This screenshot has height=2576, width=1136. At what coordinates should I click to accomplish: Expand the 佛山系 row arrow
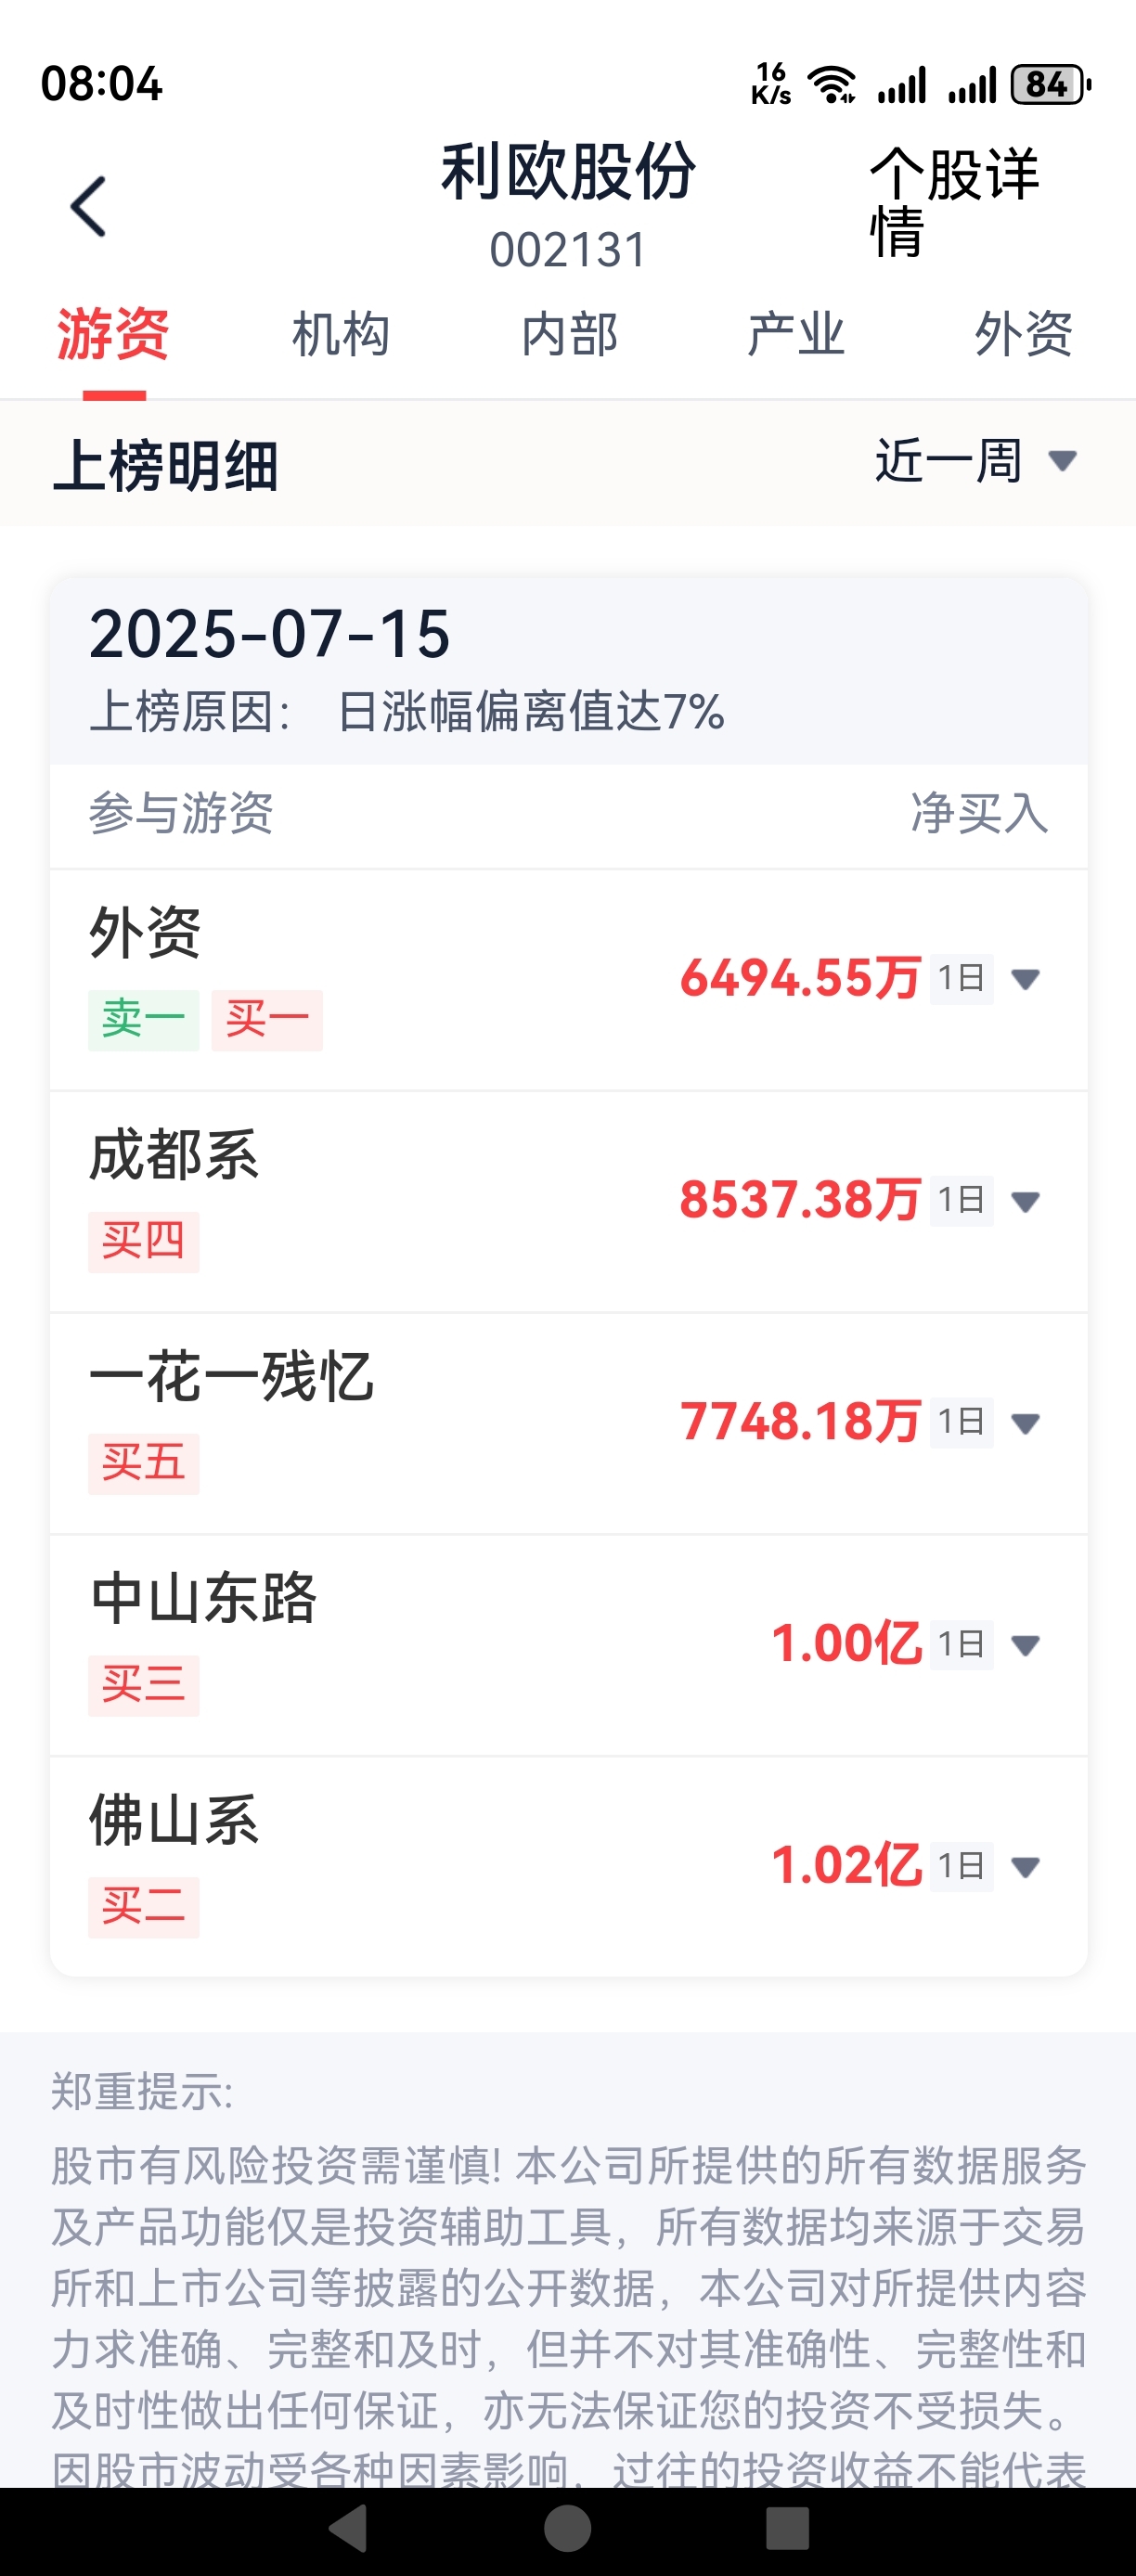1026,1866
